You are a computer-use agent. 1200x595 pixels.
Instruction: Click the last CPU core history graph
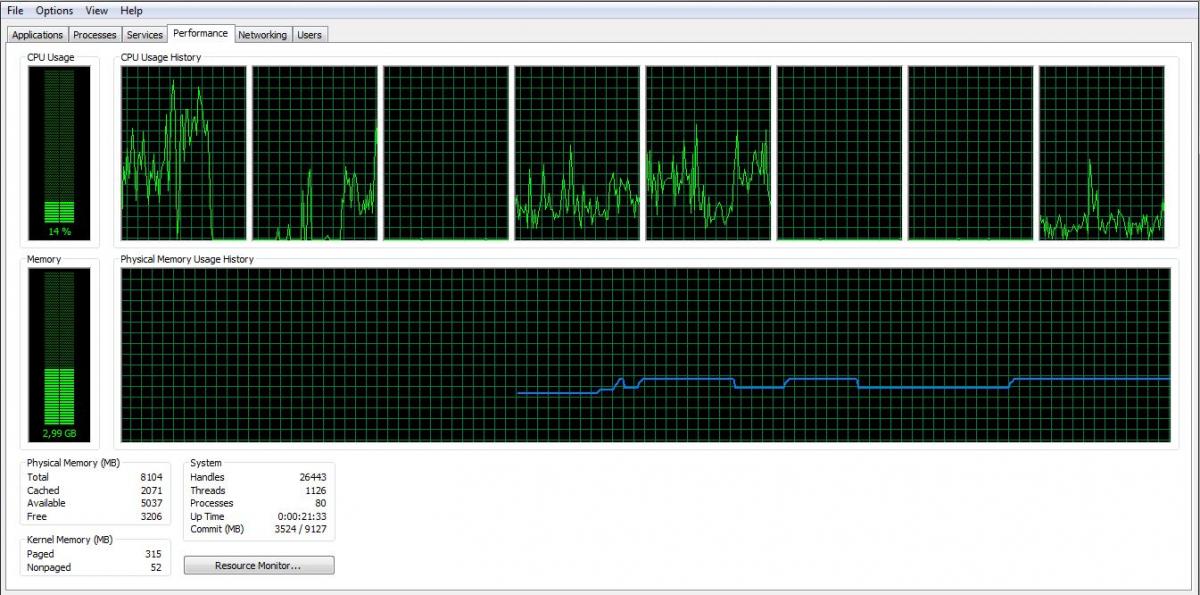(1102, 153)
